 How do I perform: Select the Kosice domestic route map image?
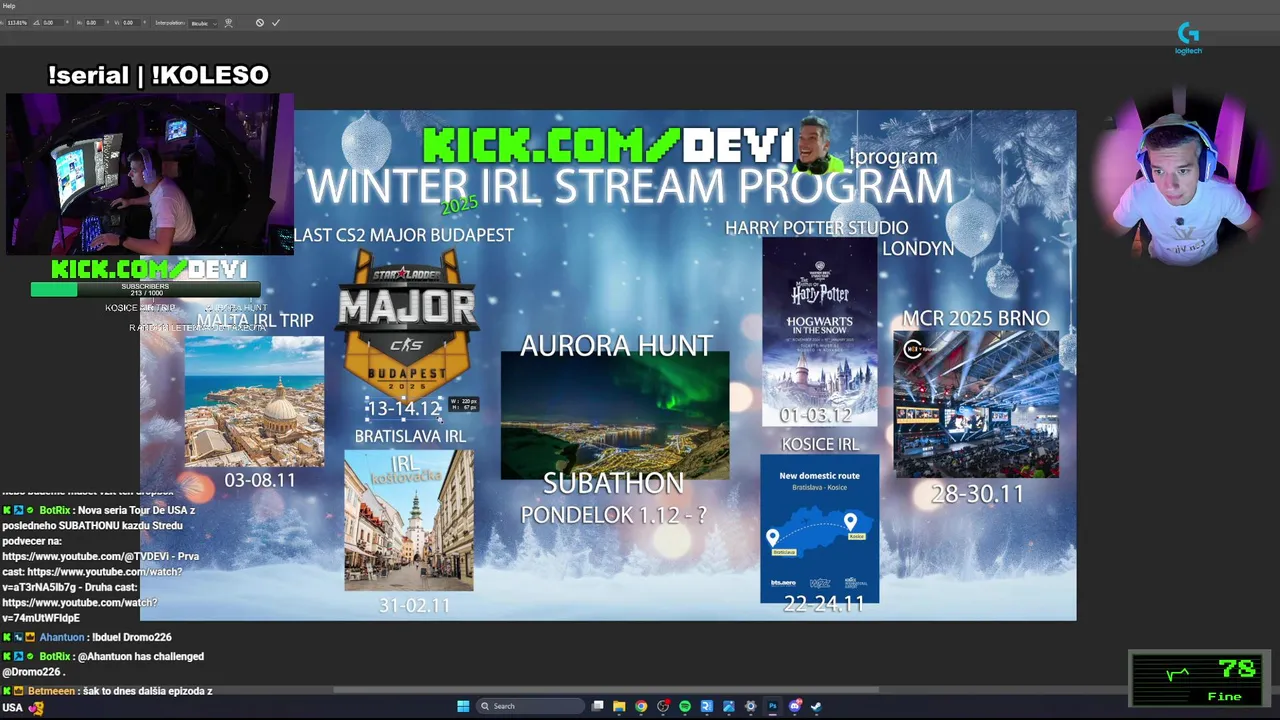tap(819, 528)
